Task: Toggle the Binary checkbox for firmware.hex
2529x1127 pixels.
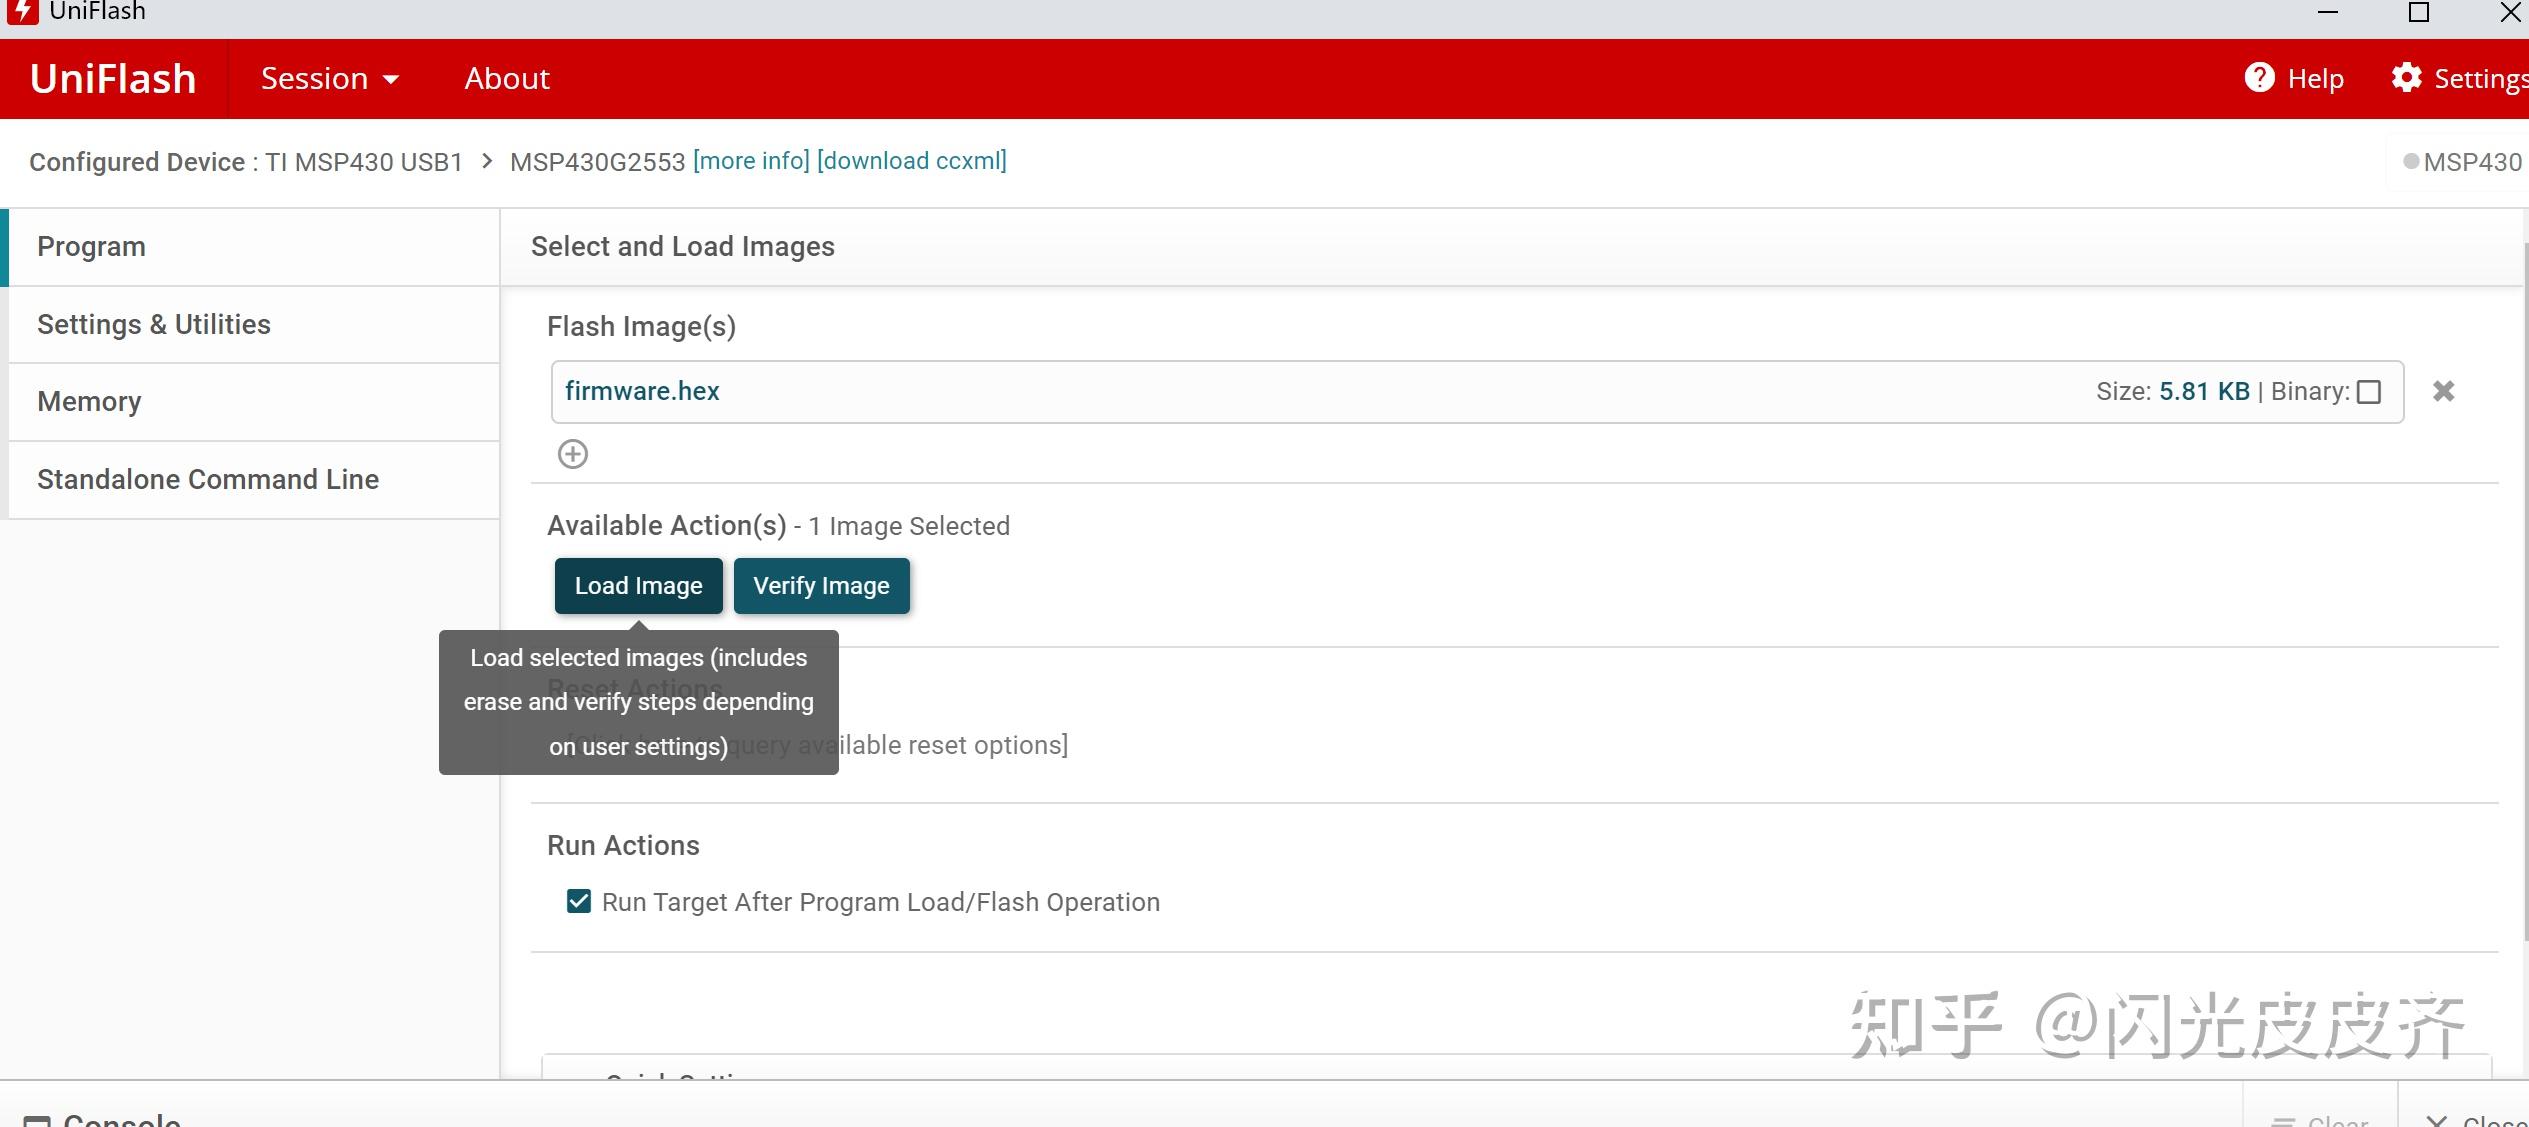Action: [x=2368, y=392]
